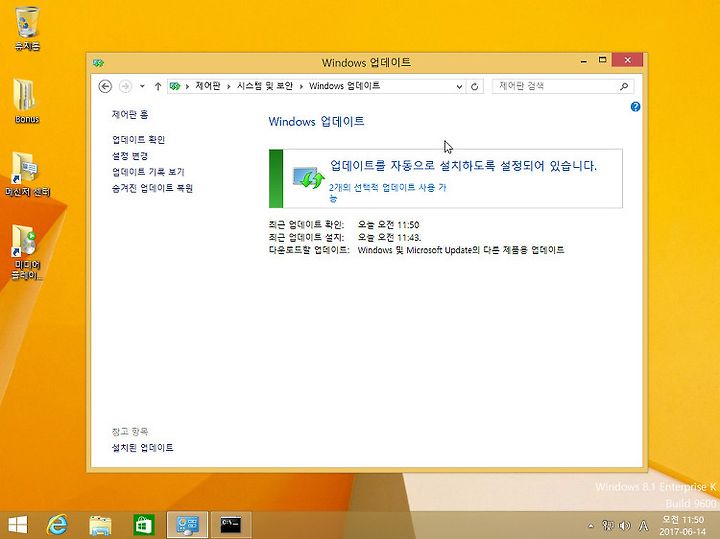Image resolution: width=720 pixels, height=539 pixels.
Task: Click the update status monitor icon
Action: click(x=308, y=178)
